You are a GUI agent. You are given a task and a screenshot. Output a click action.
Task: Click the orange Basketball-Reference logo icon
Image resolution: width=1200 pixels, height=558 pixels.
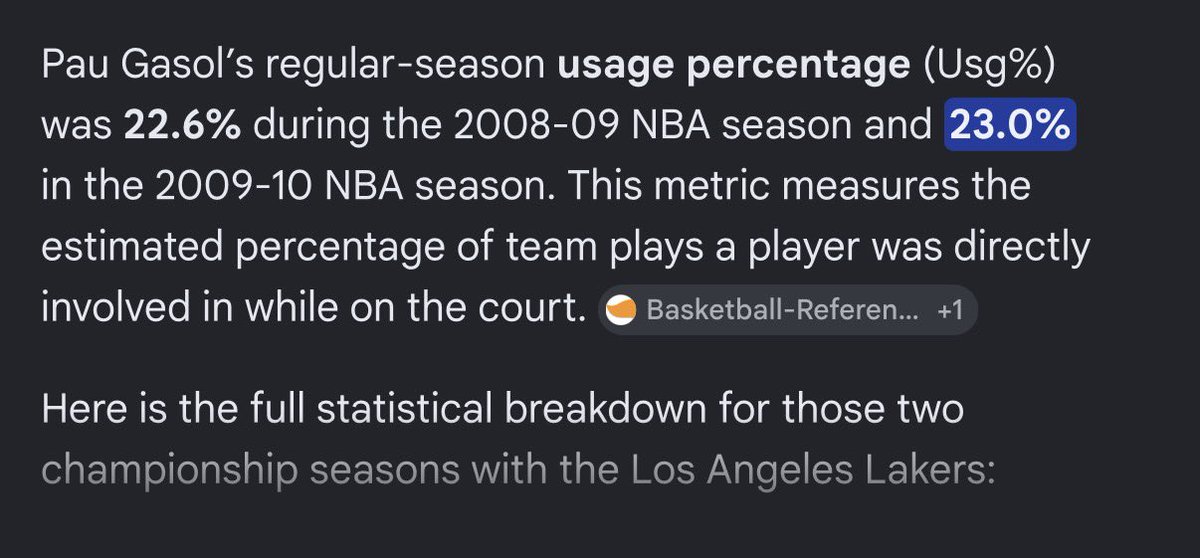[622, 311]
